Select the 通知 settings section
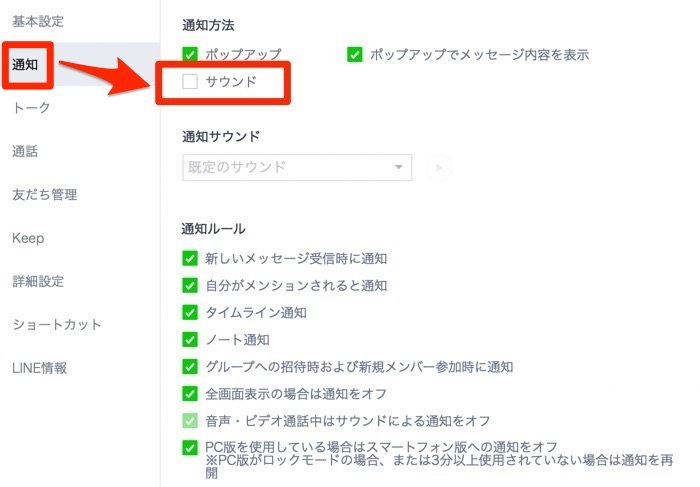700x487 pixels. coord(25,65)
